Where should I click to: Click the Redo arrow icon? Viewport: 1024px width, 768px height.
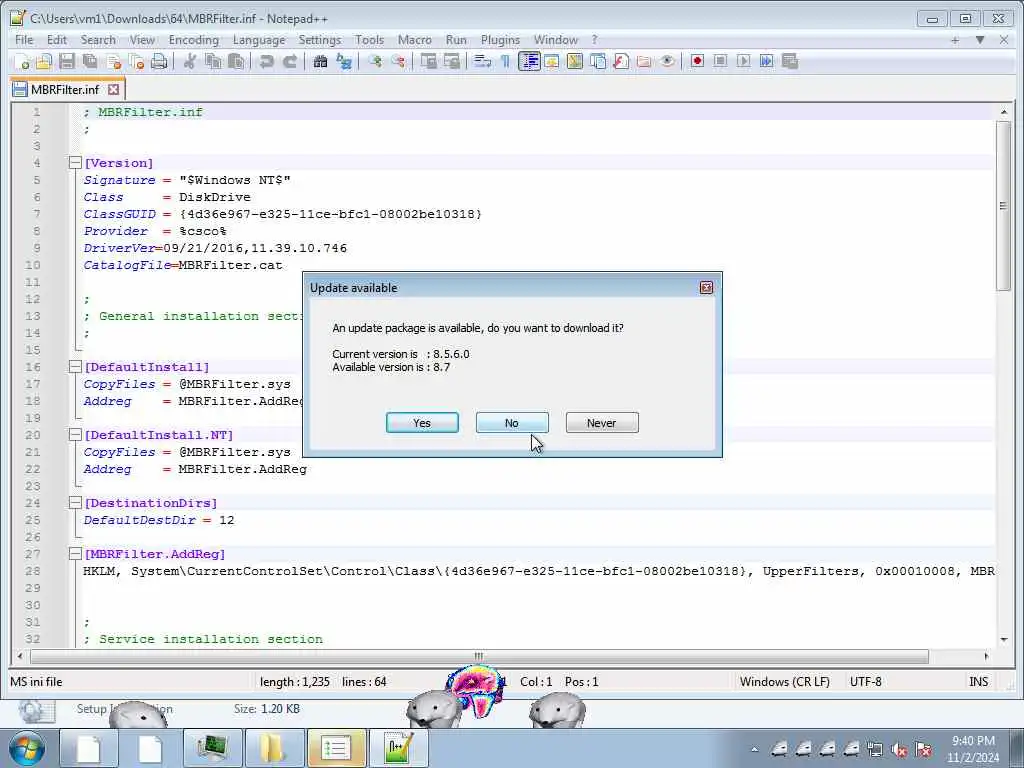(289, 61)
